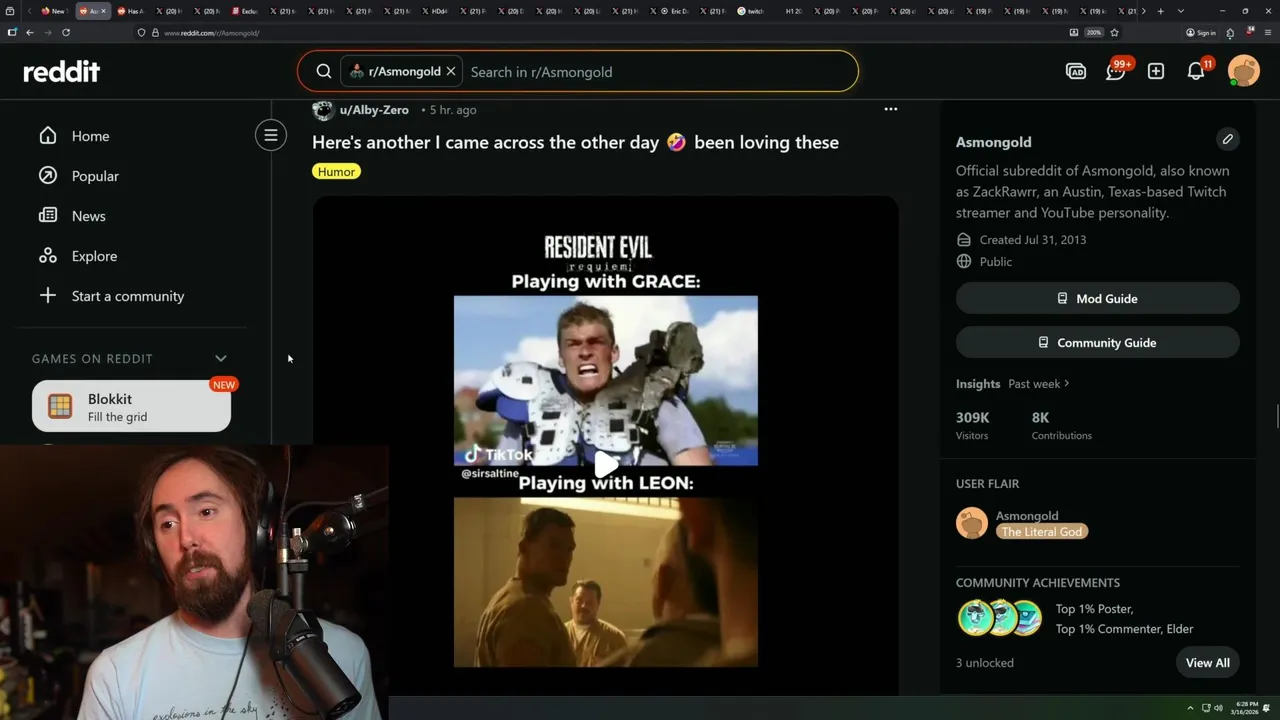The height and width of the screenshot is (720, 1280).
Task: Open the user profile avatar menu
Action: click(1244, 71)
